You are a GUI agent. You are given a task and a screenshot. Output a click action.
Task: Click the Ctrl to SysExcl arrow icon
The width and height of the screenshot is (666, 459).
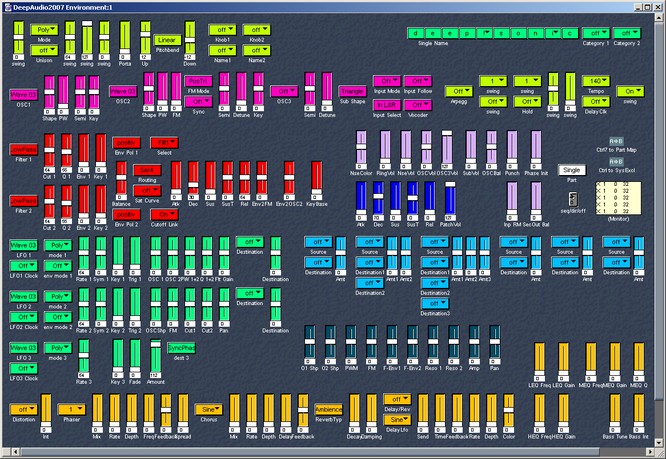point(616,162)
